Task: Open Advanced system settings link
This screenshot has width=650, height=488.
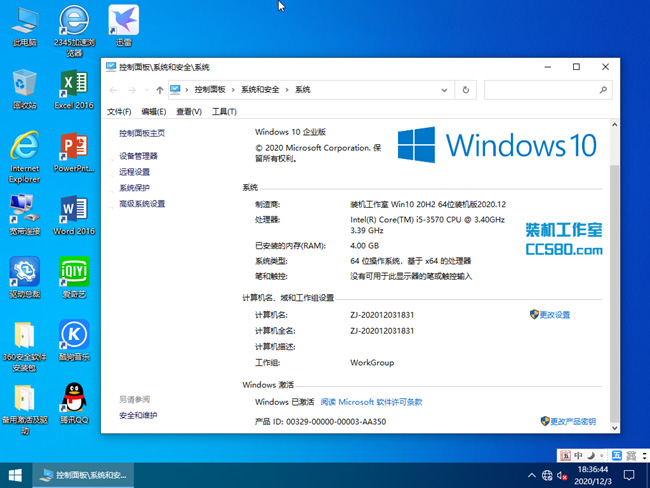Action: coord(142,204)
